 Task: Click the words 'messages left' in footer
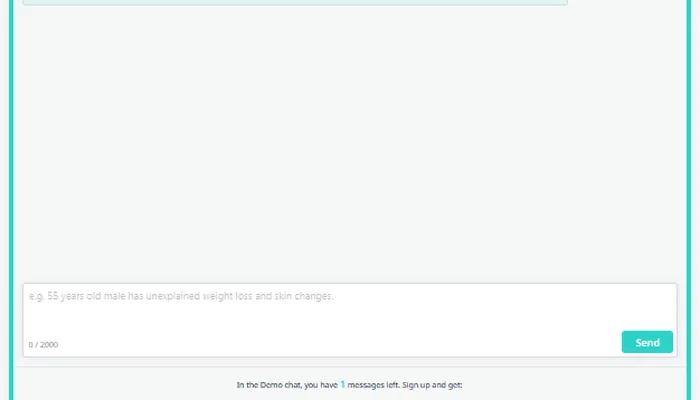point(374,385)
